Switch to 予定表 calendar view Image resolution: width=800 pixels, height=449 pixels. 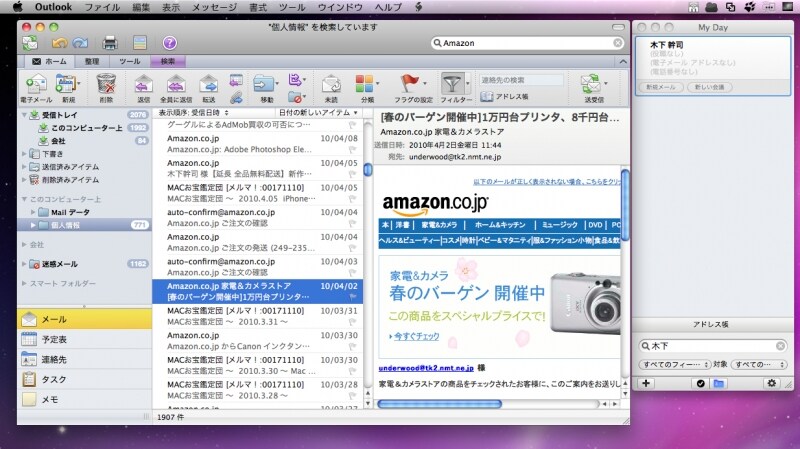point(85,339)
